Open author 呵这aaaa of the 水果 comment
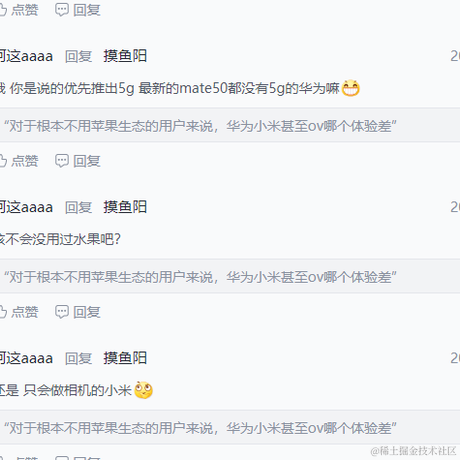 point(26,207)
